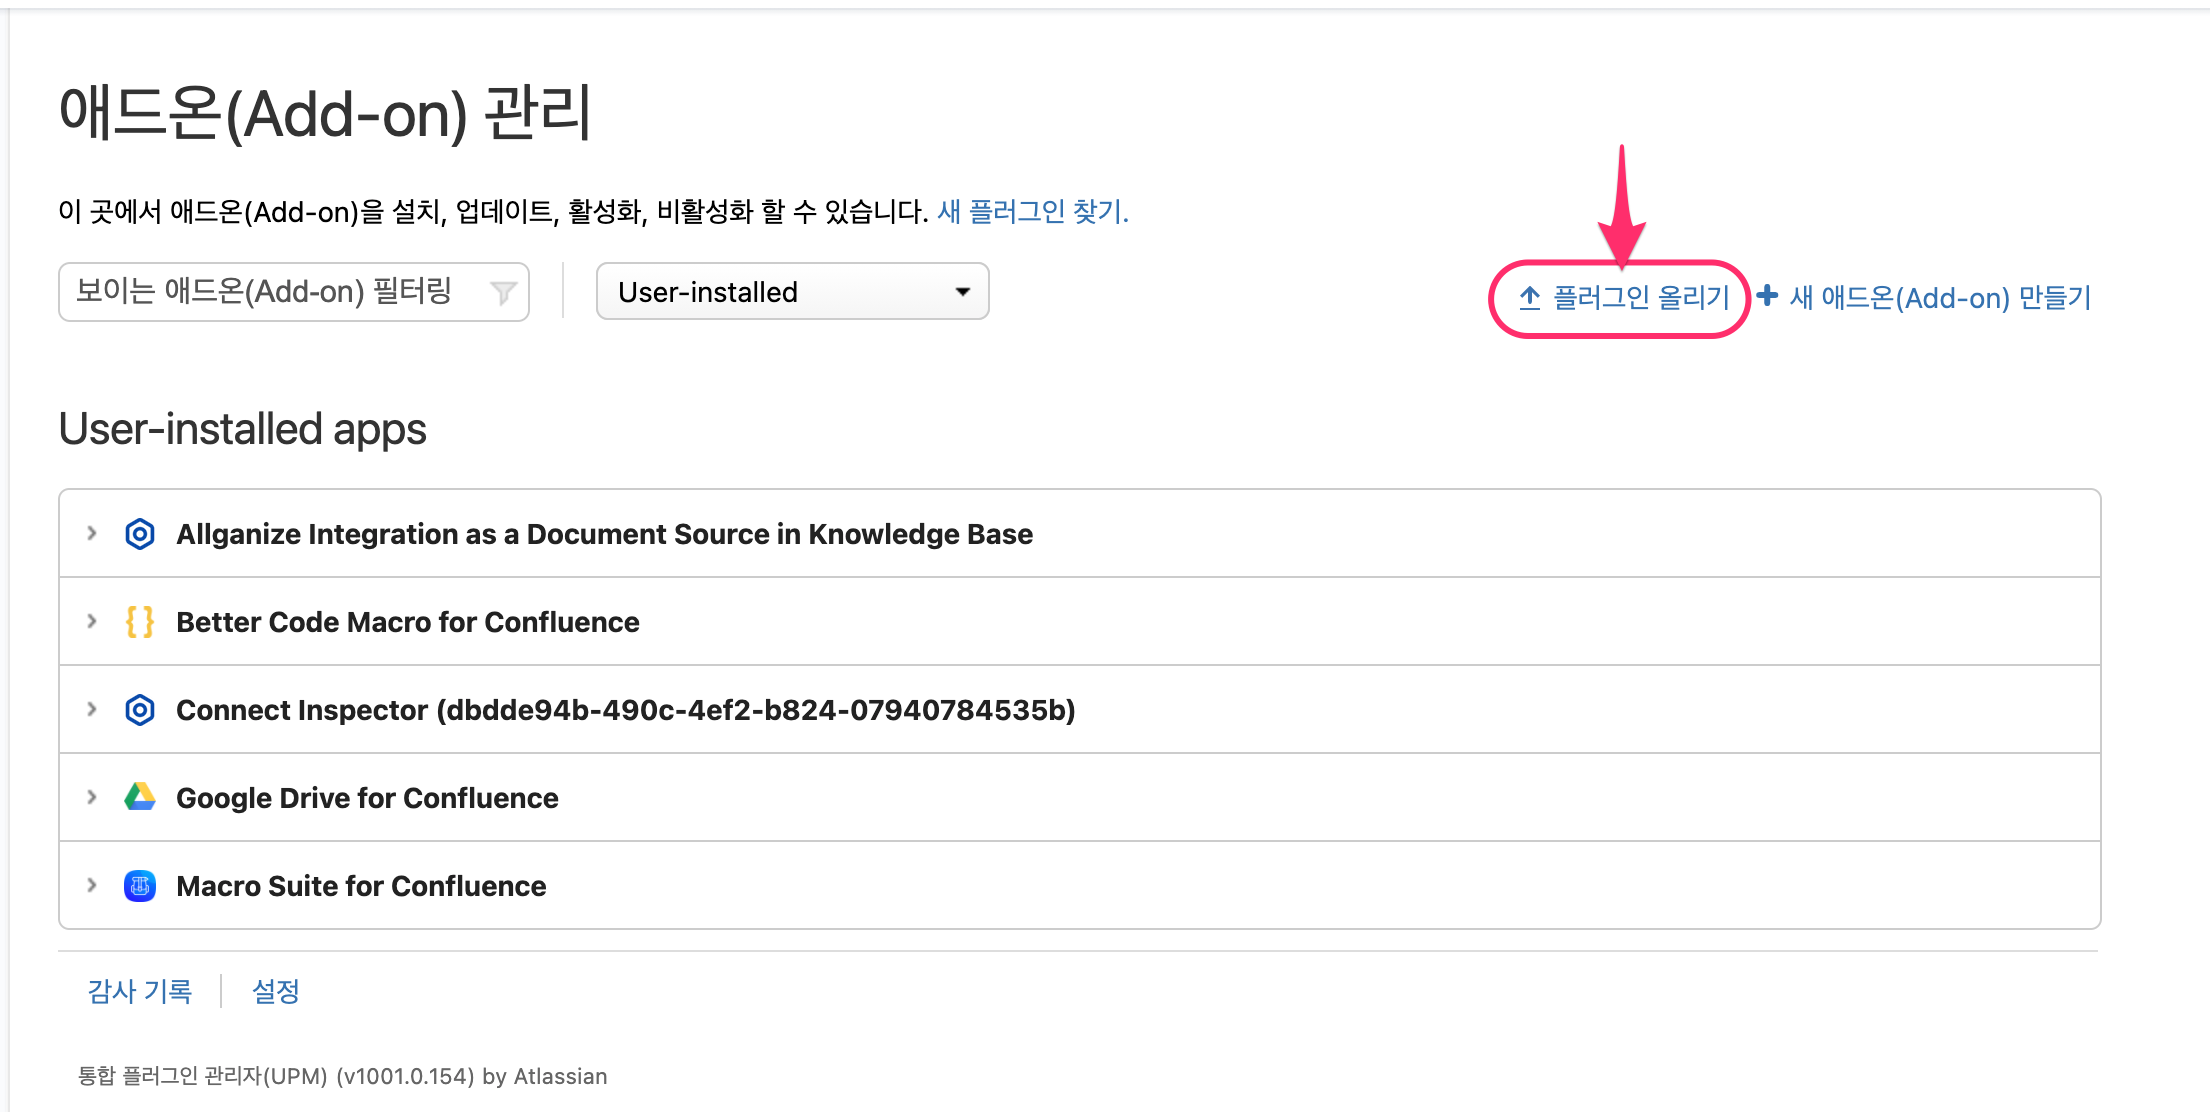Click the filter funnel icon in search box
This screenshot has width=2210, height=1112.
503,292
